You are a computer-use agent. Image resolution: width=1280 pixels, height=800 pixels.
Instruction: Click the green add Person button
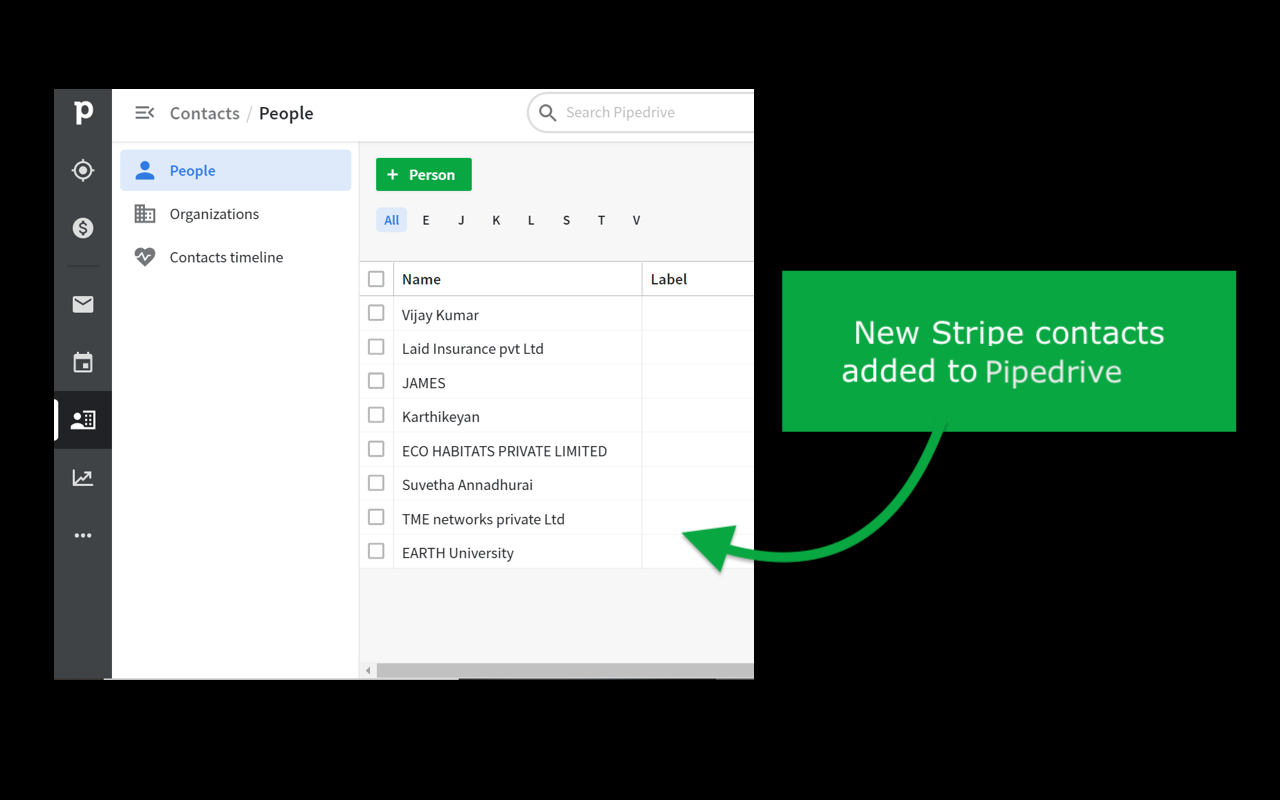[423, 175]
